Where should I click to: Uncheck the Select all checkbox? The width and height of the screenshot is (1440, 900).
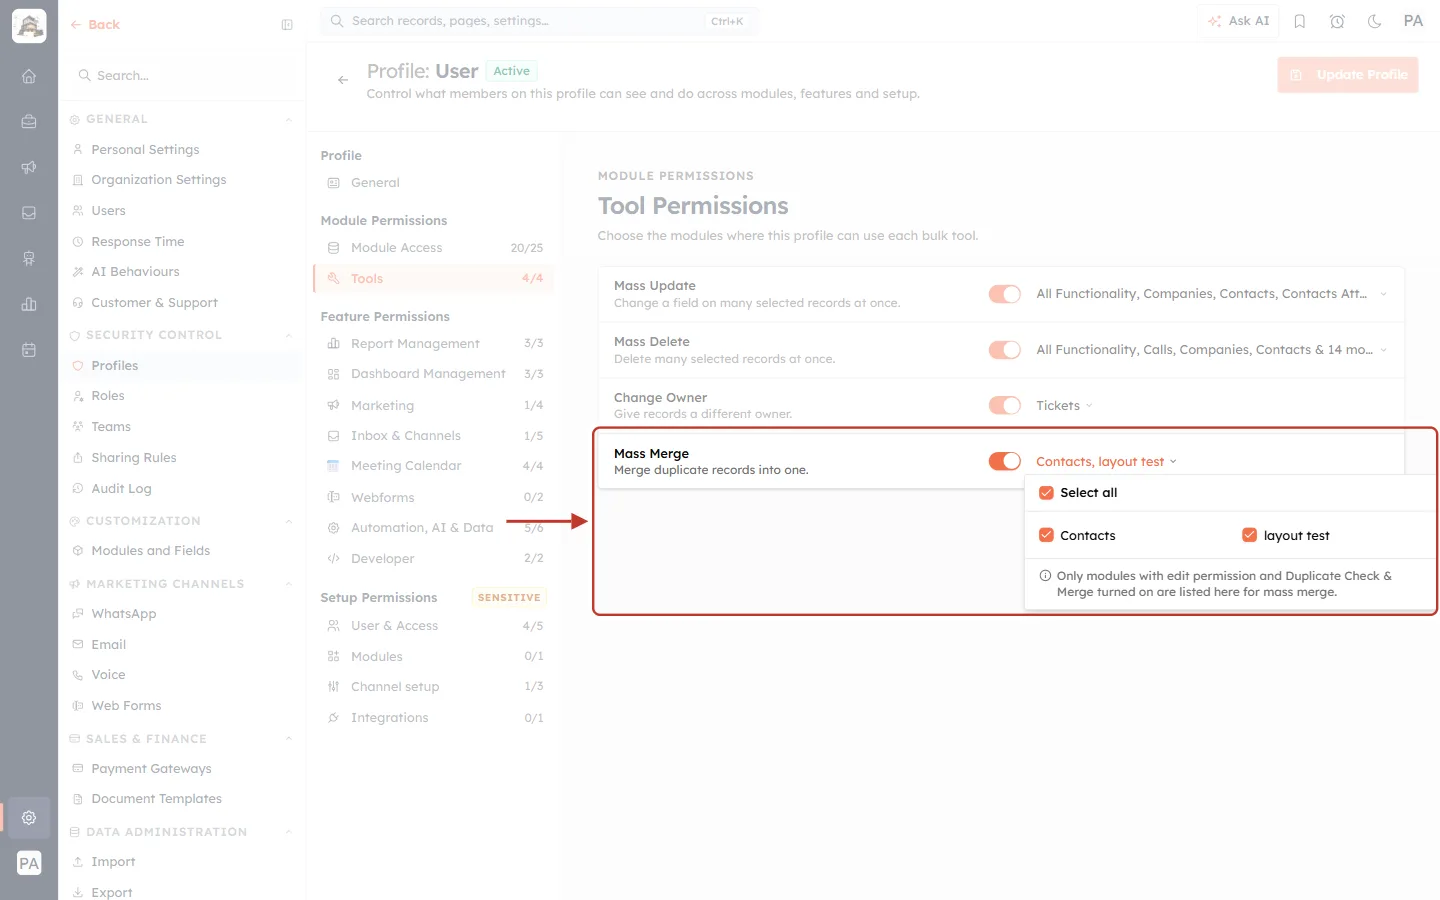(1046, 493)
